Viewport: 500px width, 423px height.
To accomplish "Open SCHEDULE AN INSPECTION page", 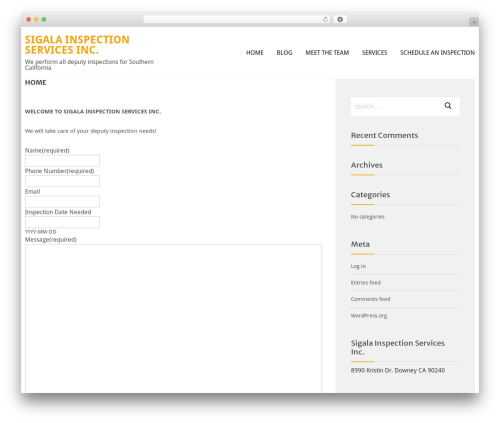I will click(437, 53).
